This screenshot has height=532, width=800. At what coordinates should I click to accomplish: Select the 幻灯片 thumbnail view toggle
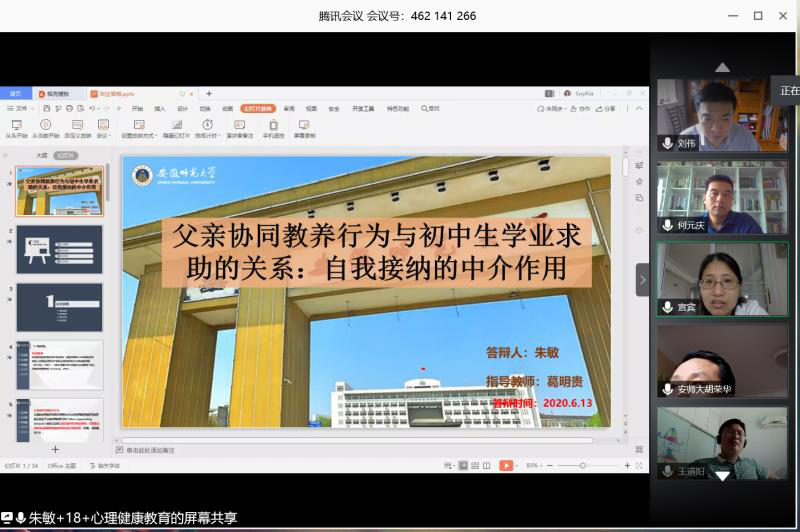[x=66, y=156]
